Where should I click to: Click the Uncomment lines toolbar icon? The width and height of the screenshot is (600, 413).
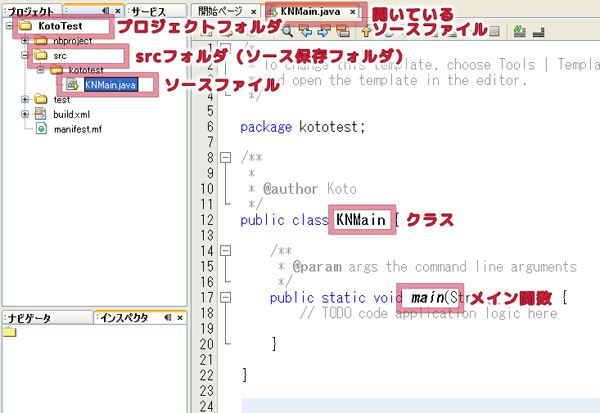[x=538, y=32]
